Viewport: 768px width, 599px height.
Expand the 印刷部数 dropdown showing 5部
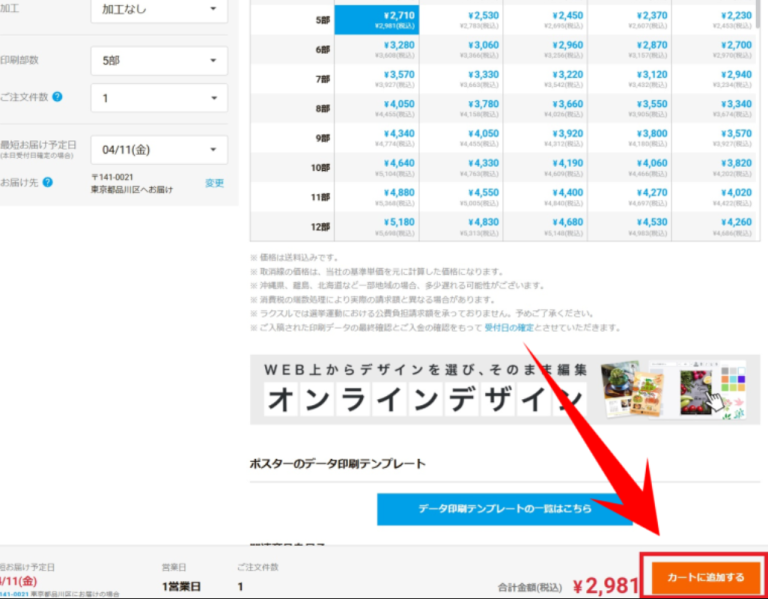tap(159, 61)
